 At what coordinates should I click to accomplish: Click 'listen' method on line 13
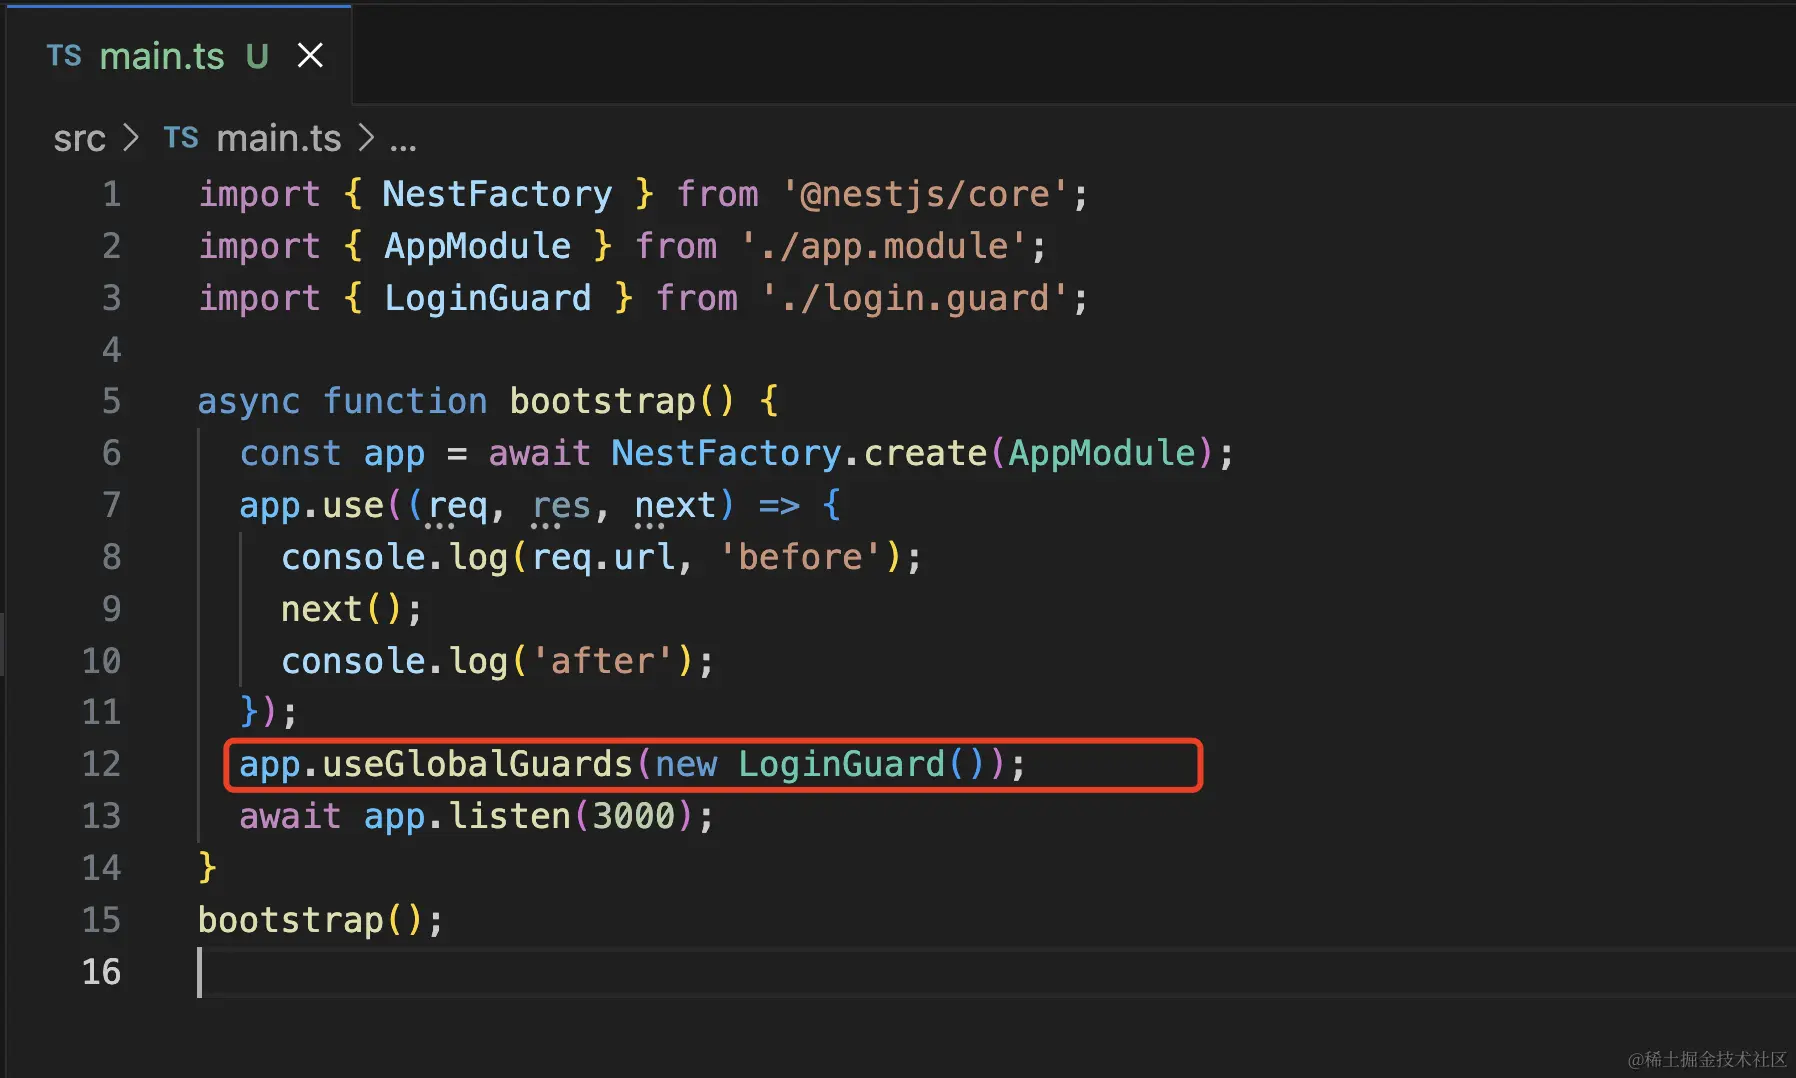point(509,816)
